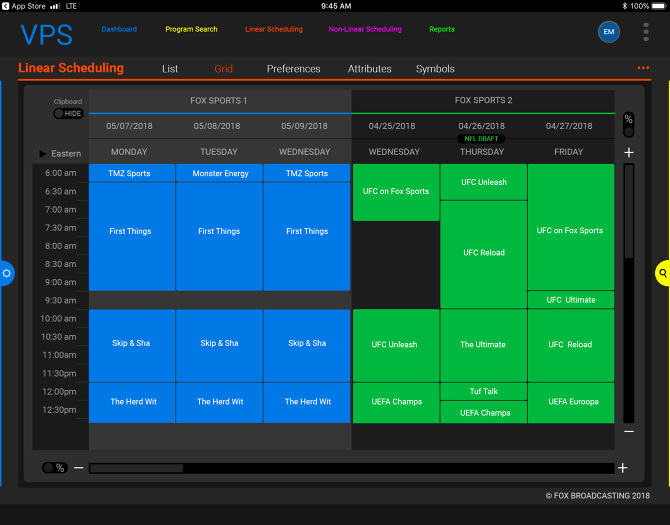Select the UEFA Euroopa block
This screenshot has height=525, width=670.
coord(571,403)
